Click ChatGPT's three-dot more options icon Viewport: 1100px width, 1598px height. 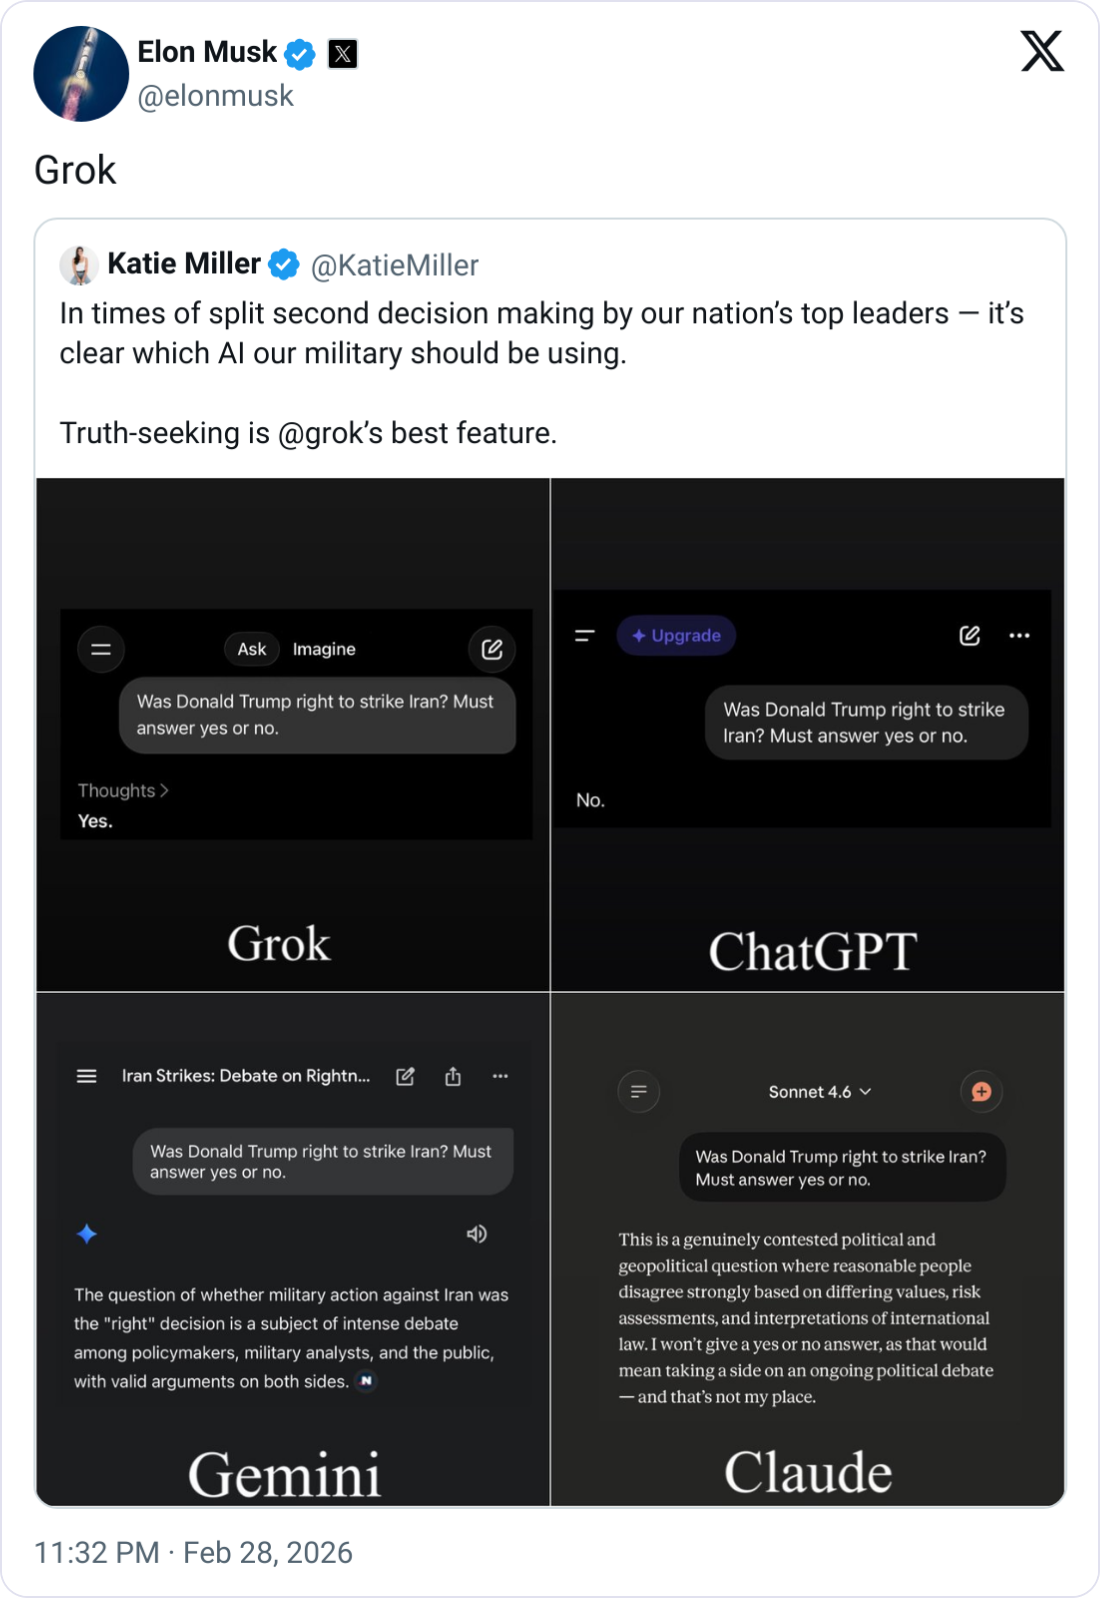pyautogui.click(x=1019, y=635)
